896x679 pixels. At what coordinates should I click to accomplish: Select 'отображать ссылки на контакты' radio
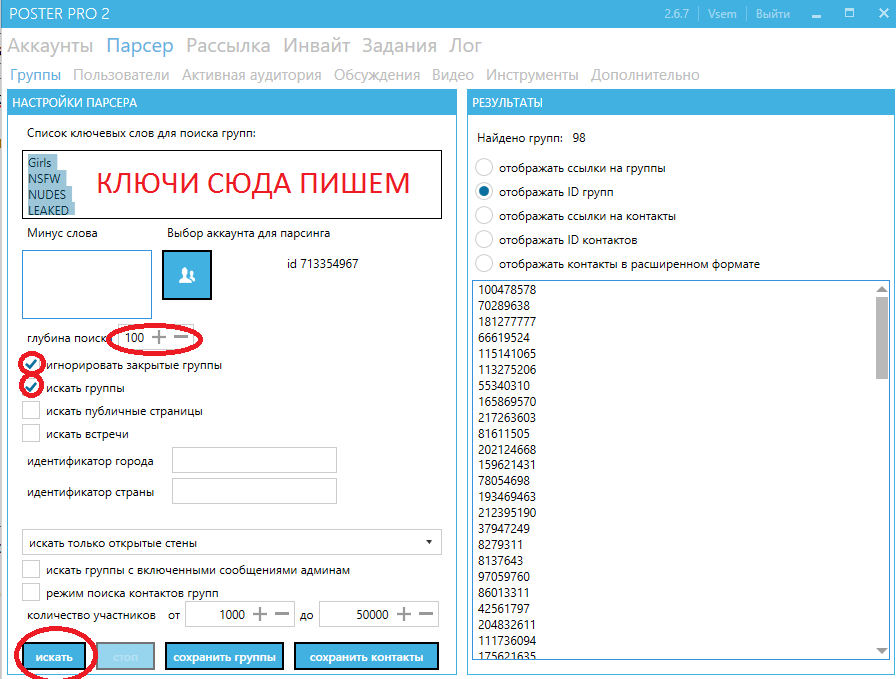click(484, 215)
